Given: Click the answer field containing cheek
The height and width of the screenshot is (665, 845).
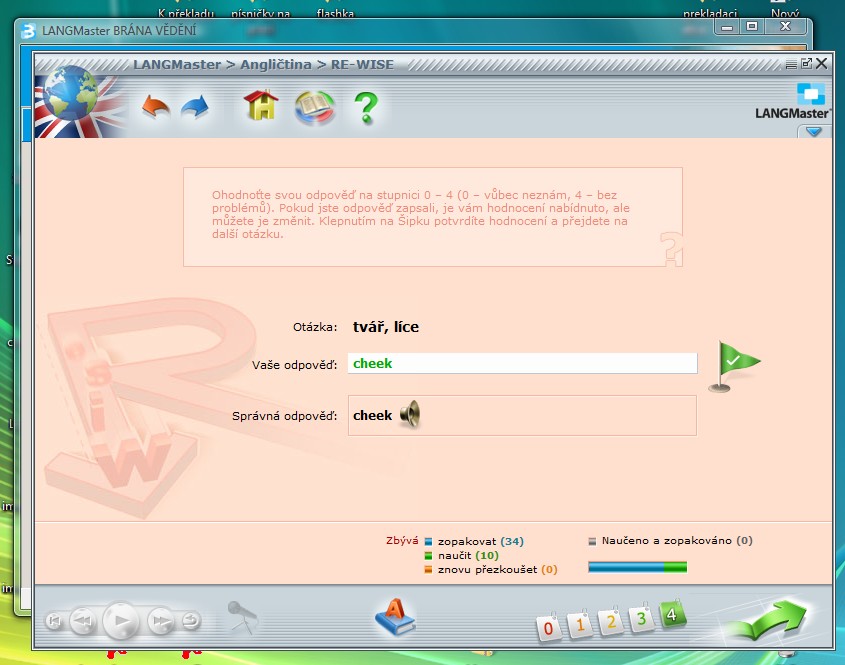Looking at the screenshot, I should point(522,364).
